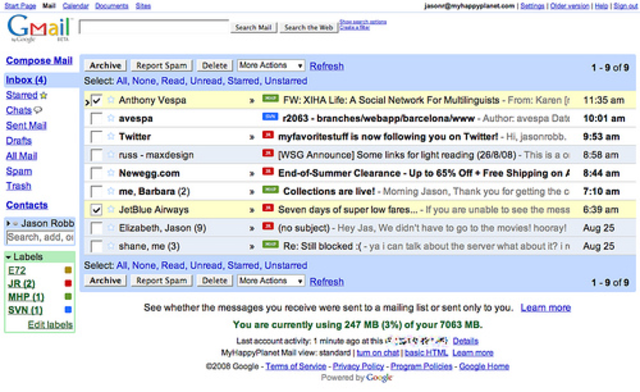The height and width of the screenshot is (392, 640).
Task: Open the Drafts folder
Action: point(19,140)
